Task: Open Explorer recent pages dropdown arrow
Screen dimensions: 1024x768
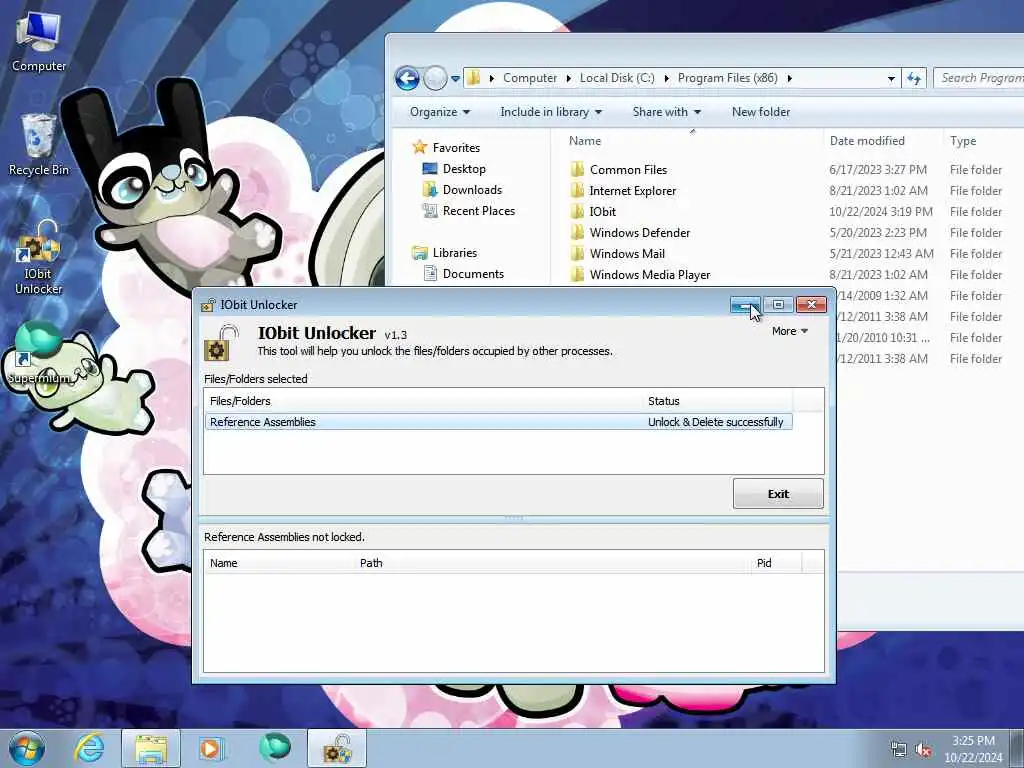Action: pyautogui.click(x=455, y=78)
